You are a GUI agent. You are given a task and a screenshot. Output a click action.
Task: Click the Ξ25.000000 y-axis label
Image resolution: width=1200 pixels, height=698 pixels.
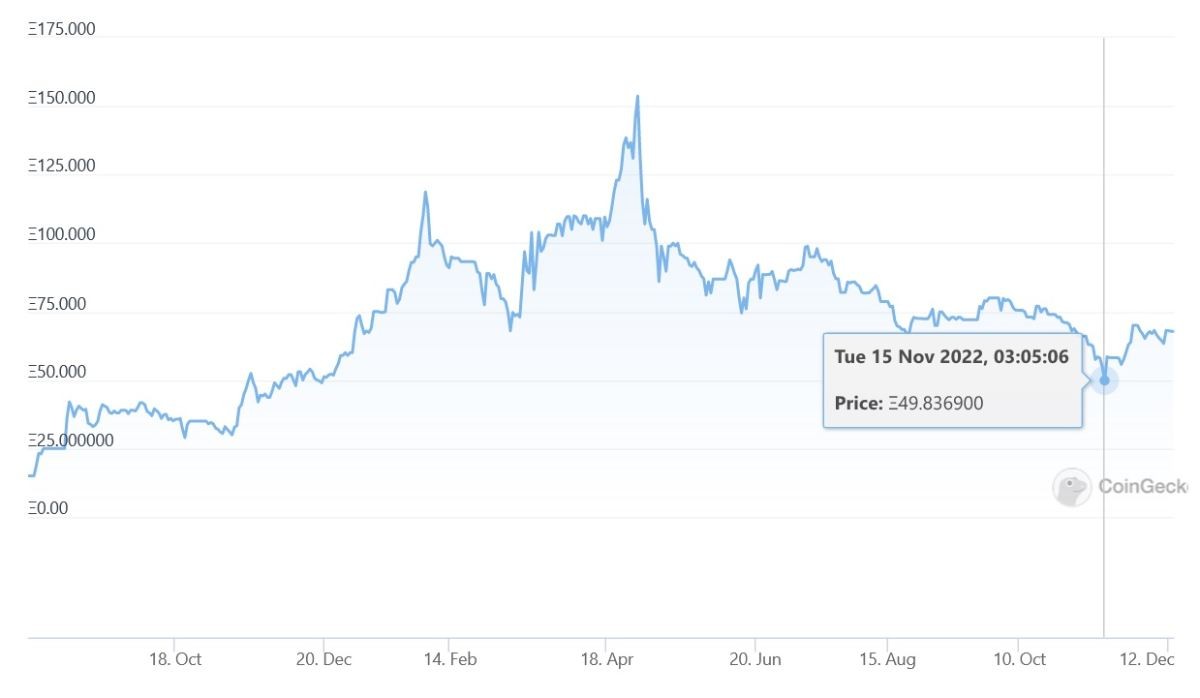point(70,440)
